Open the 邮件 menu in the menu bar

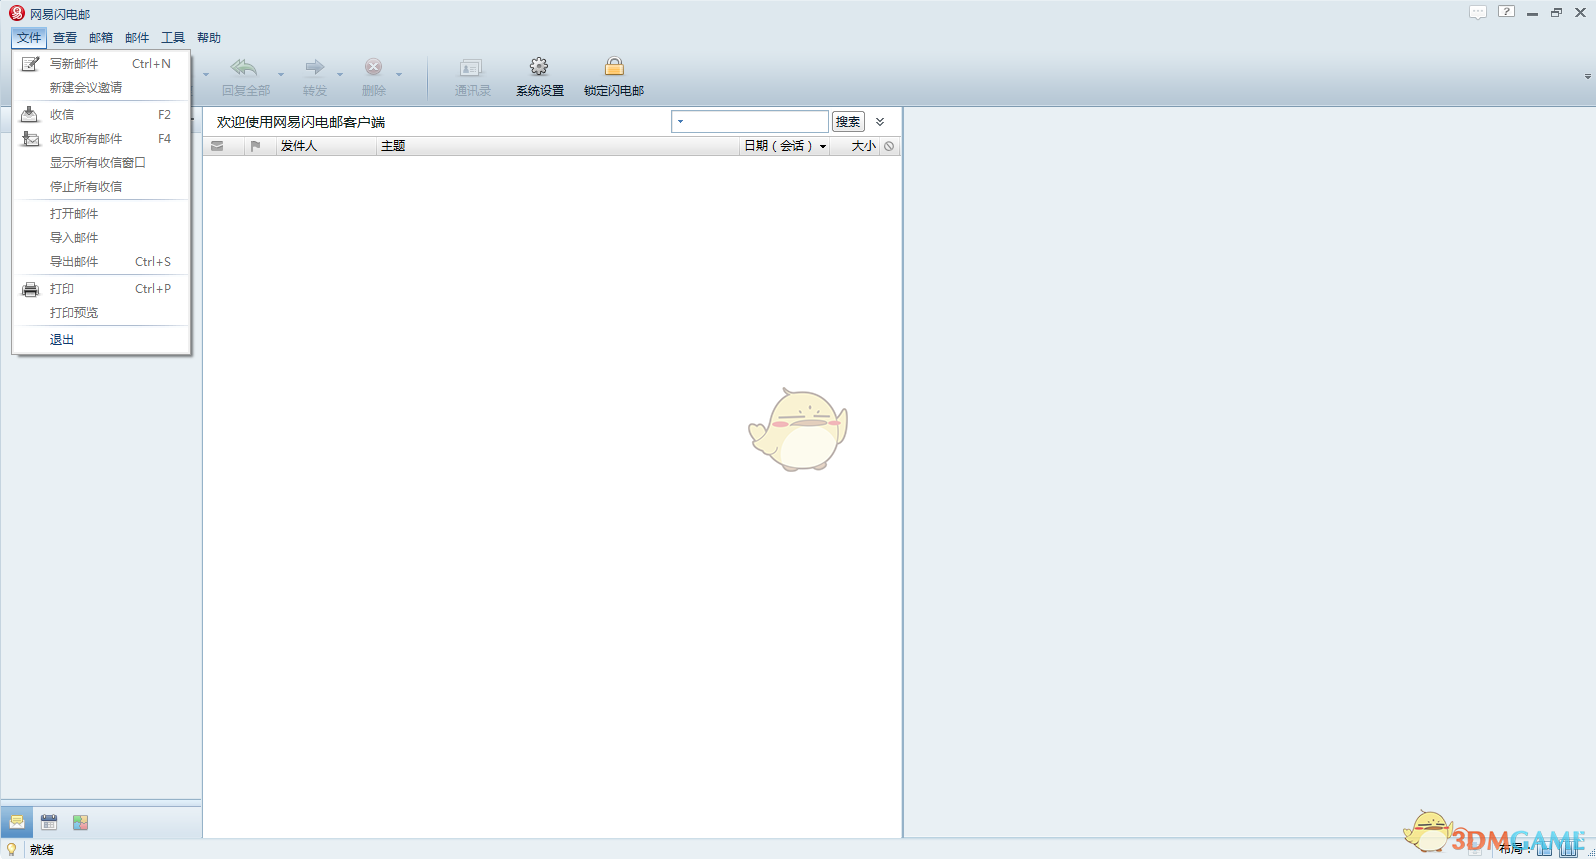click(137, 38)
